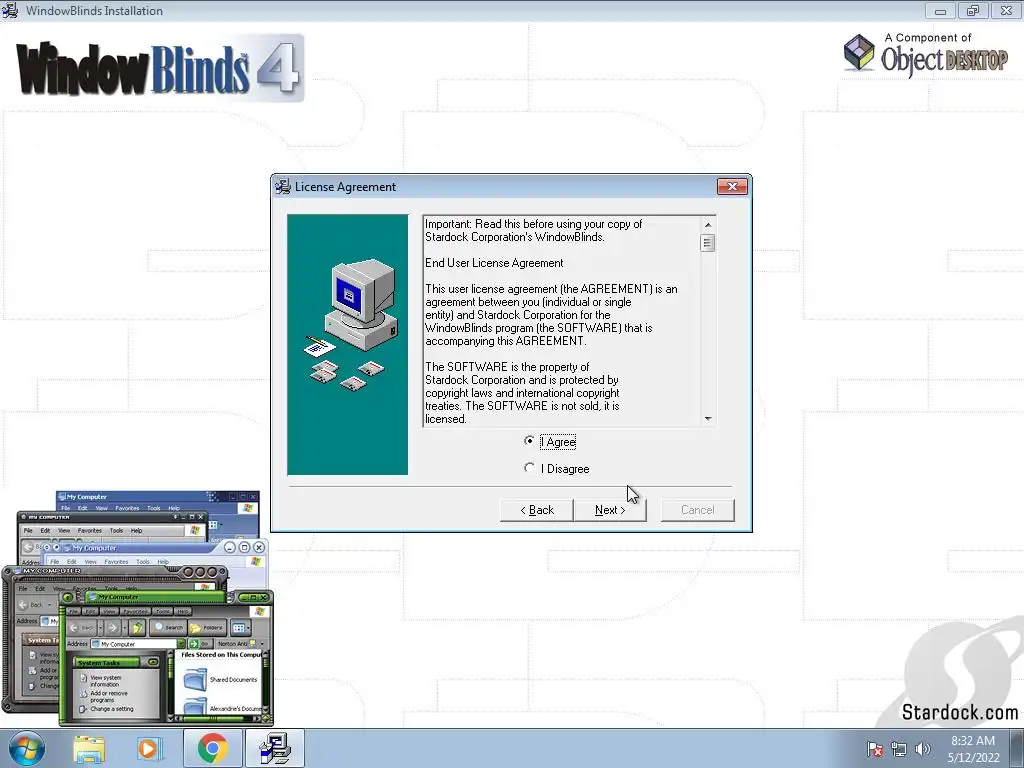1024x768 pixels.
Task: Click the WindowBlinds Installation title bar icon
Action: [10, 10]
